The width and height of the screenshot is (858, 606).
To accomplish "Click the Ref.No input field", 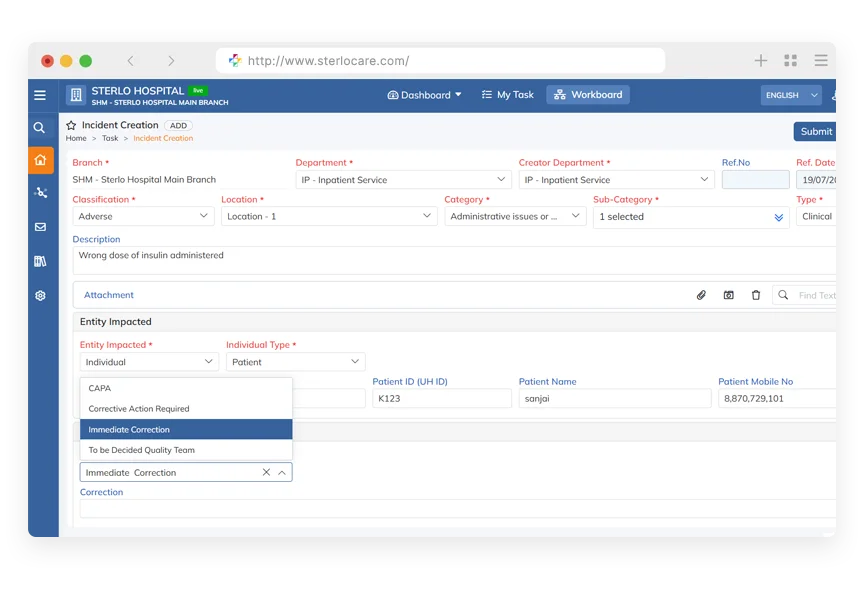I will click(755, 180).
